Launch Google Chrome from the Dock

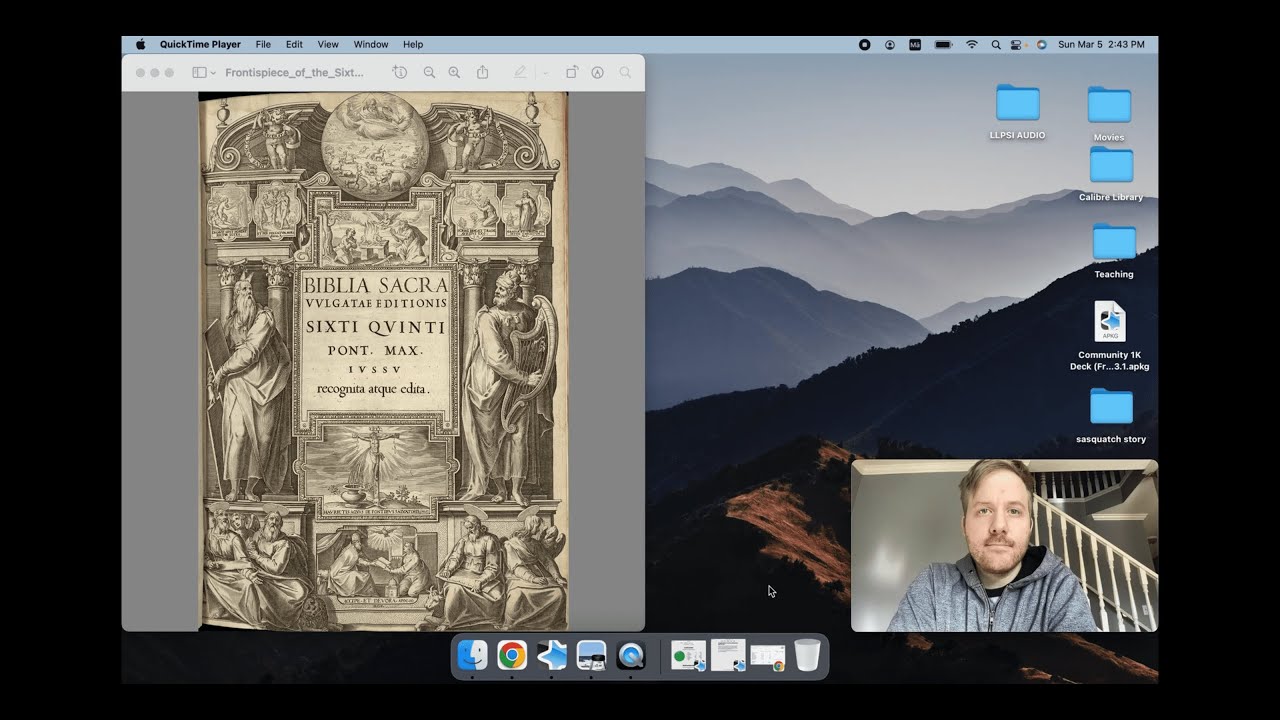click(x=512, y=655)
